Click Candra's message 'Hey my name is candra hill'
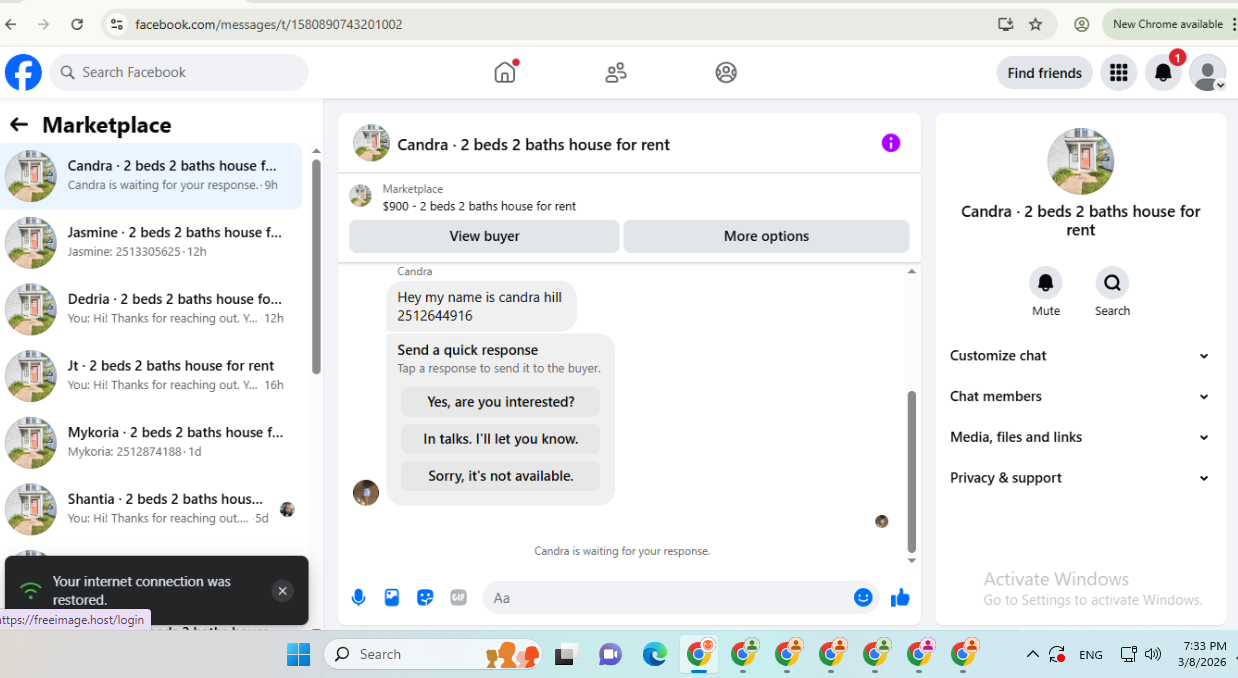This screenshot has height=678, width=1238. point(481,306)
